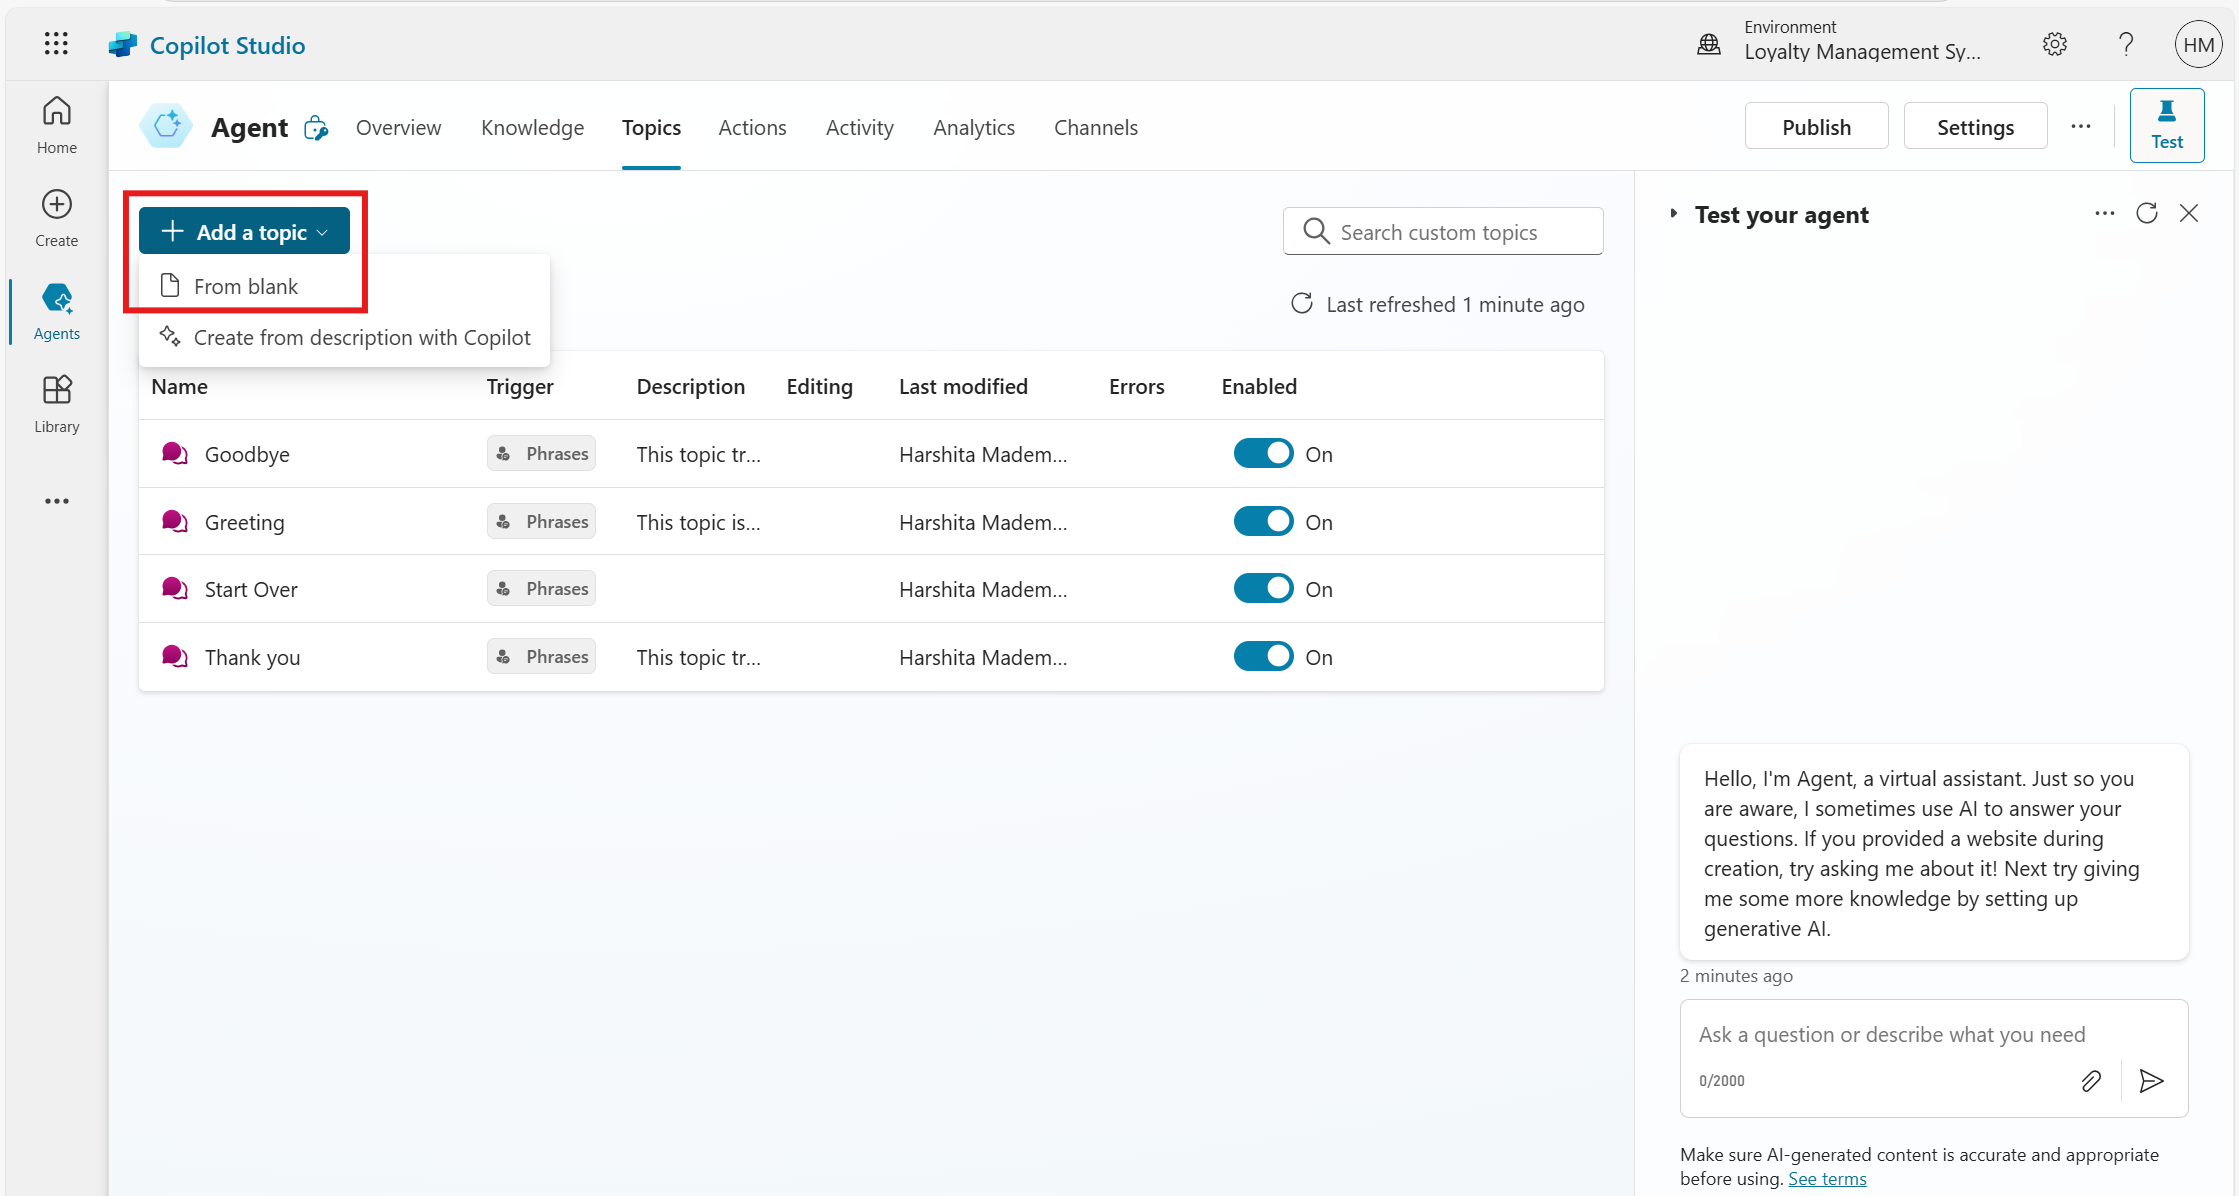Open the Add a topic dropdown

(x=245, y=232)
